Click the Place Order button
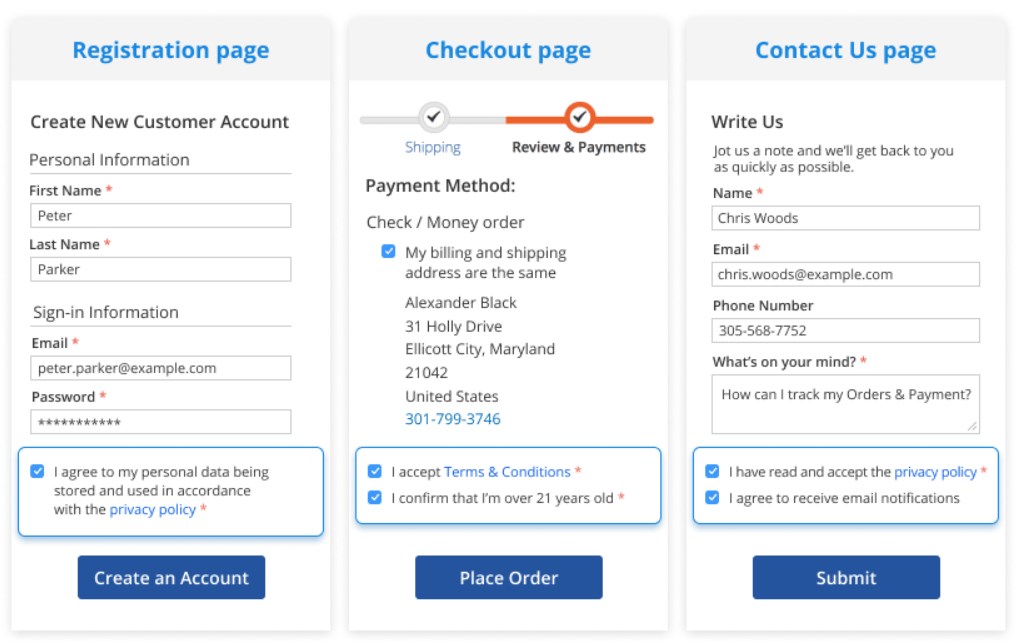 508,577
